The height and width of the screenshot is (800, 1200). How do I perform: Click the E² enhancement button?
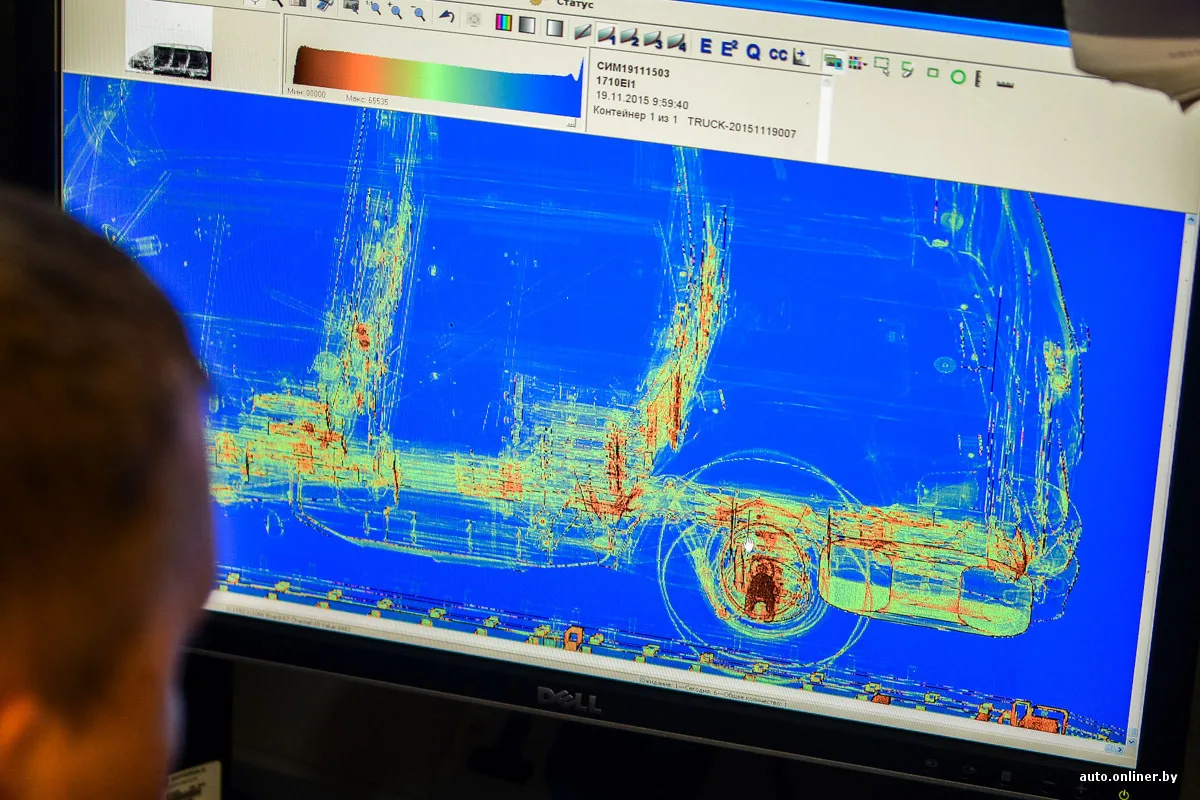click(x=729, y=48)
